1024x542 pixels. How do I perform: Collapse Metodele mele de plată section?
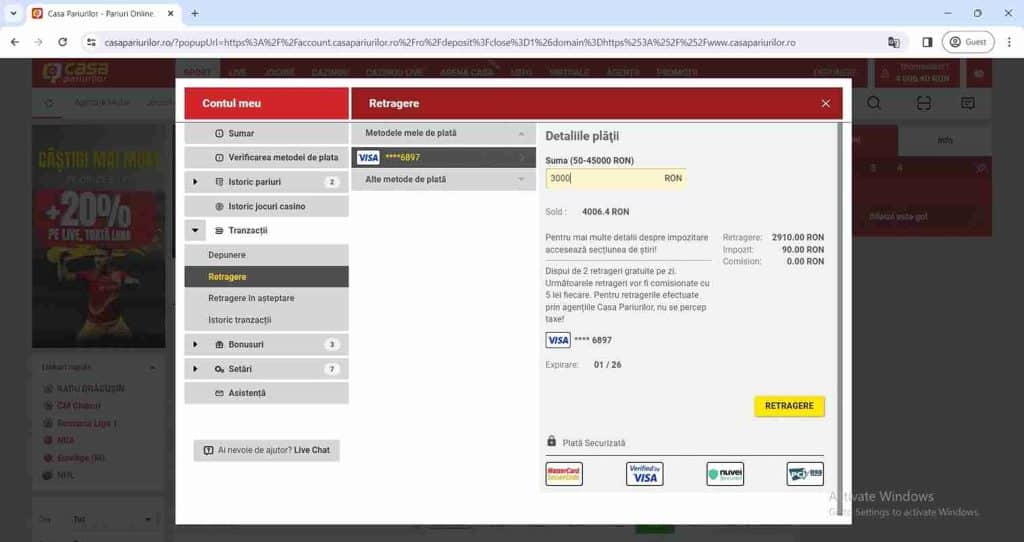pyautogui.click(x=443, y=133)
